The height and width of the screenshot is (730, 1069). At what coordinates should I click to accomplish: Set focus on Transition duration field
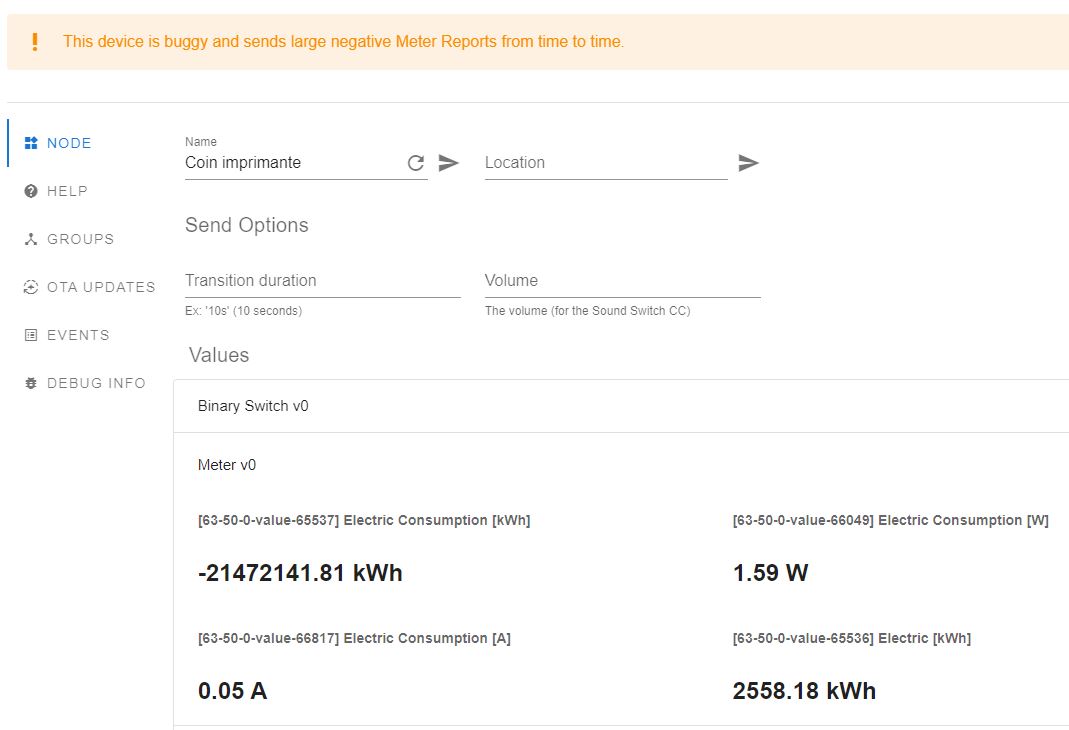322,281
